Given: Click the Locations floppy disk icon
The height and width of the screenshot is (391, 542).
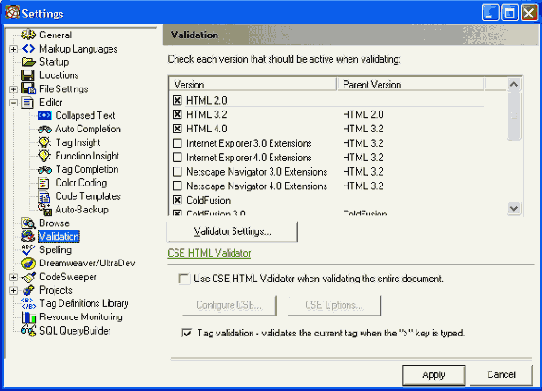Looking at the screenshot, I should (28, 75).
